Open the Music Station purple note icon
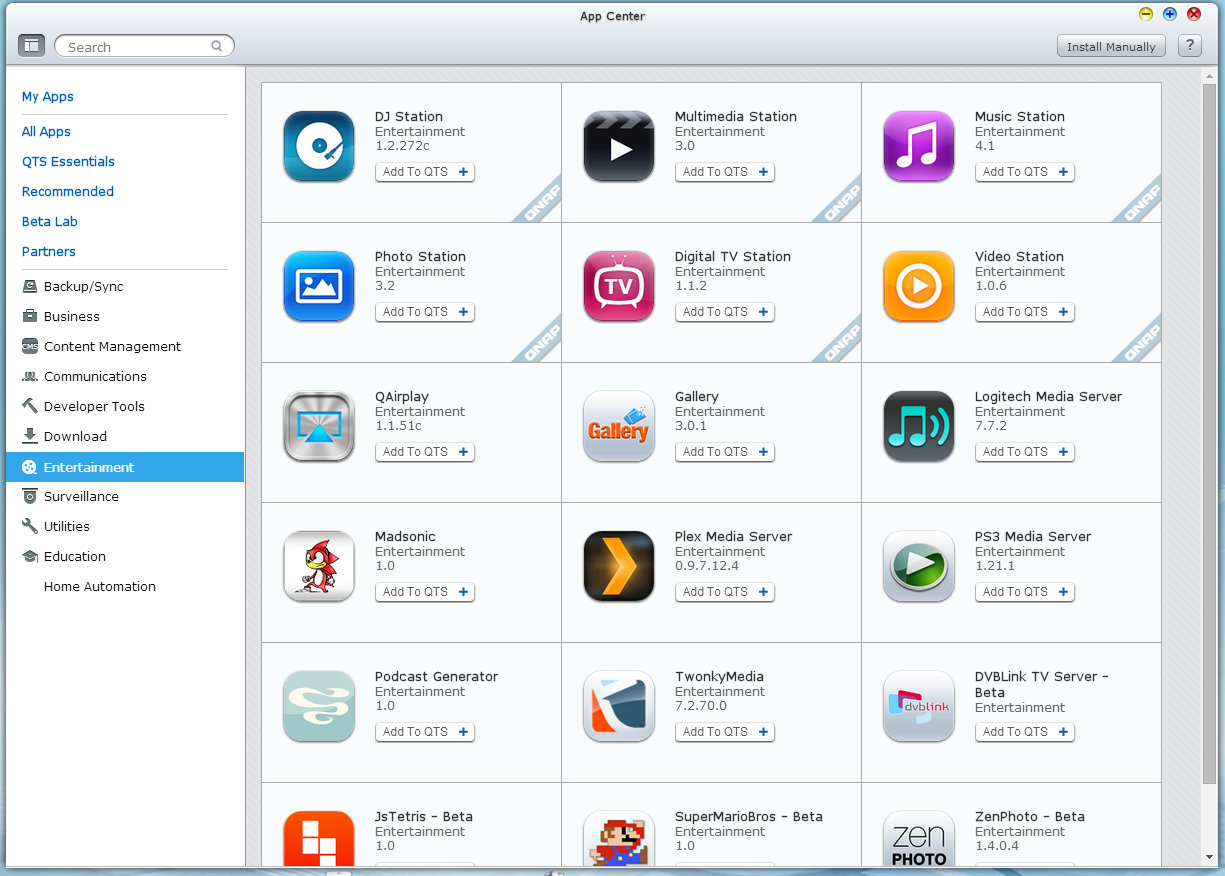 [x=919, y=146]
